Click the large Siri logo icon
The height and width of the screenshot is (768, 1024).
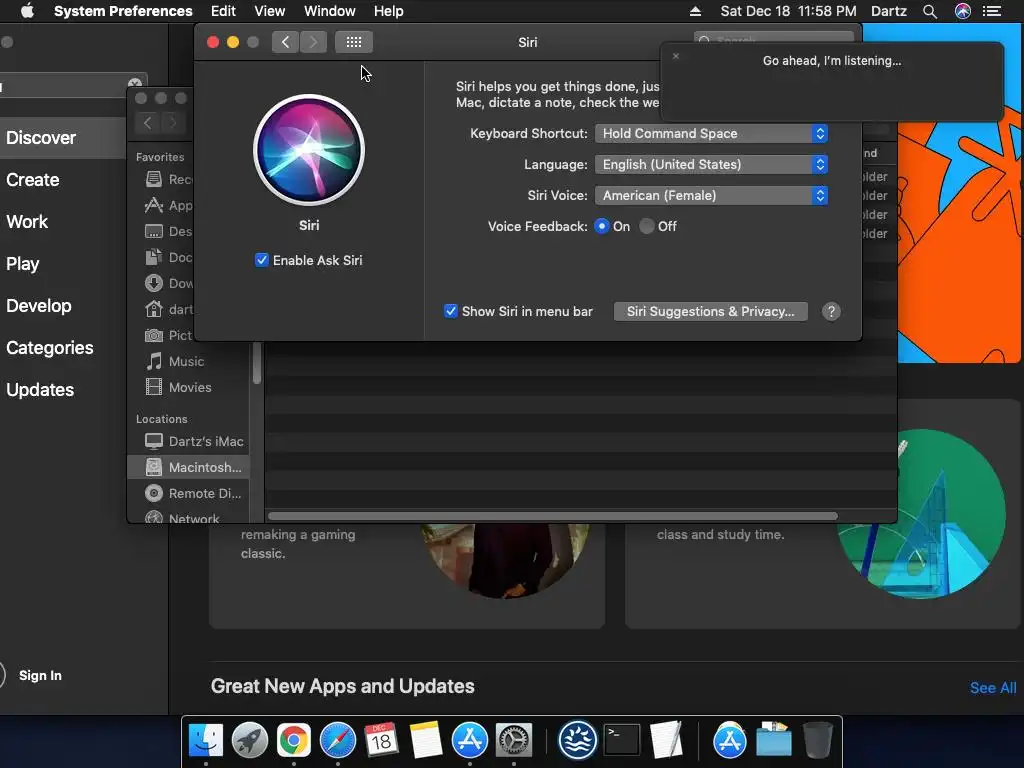coord(309,150)
